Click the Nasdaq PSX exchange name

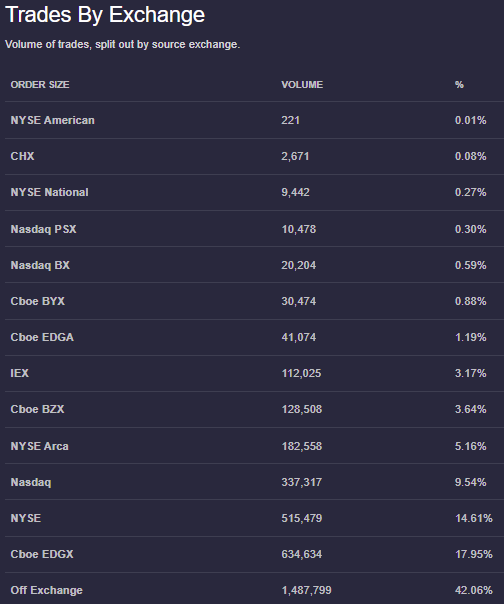pos(44,229)
